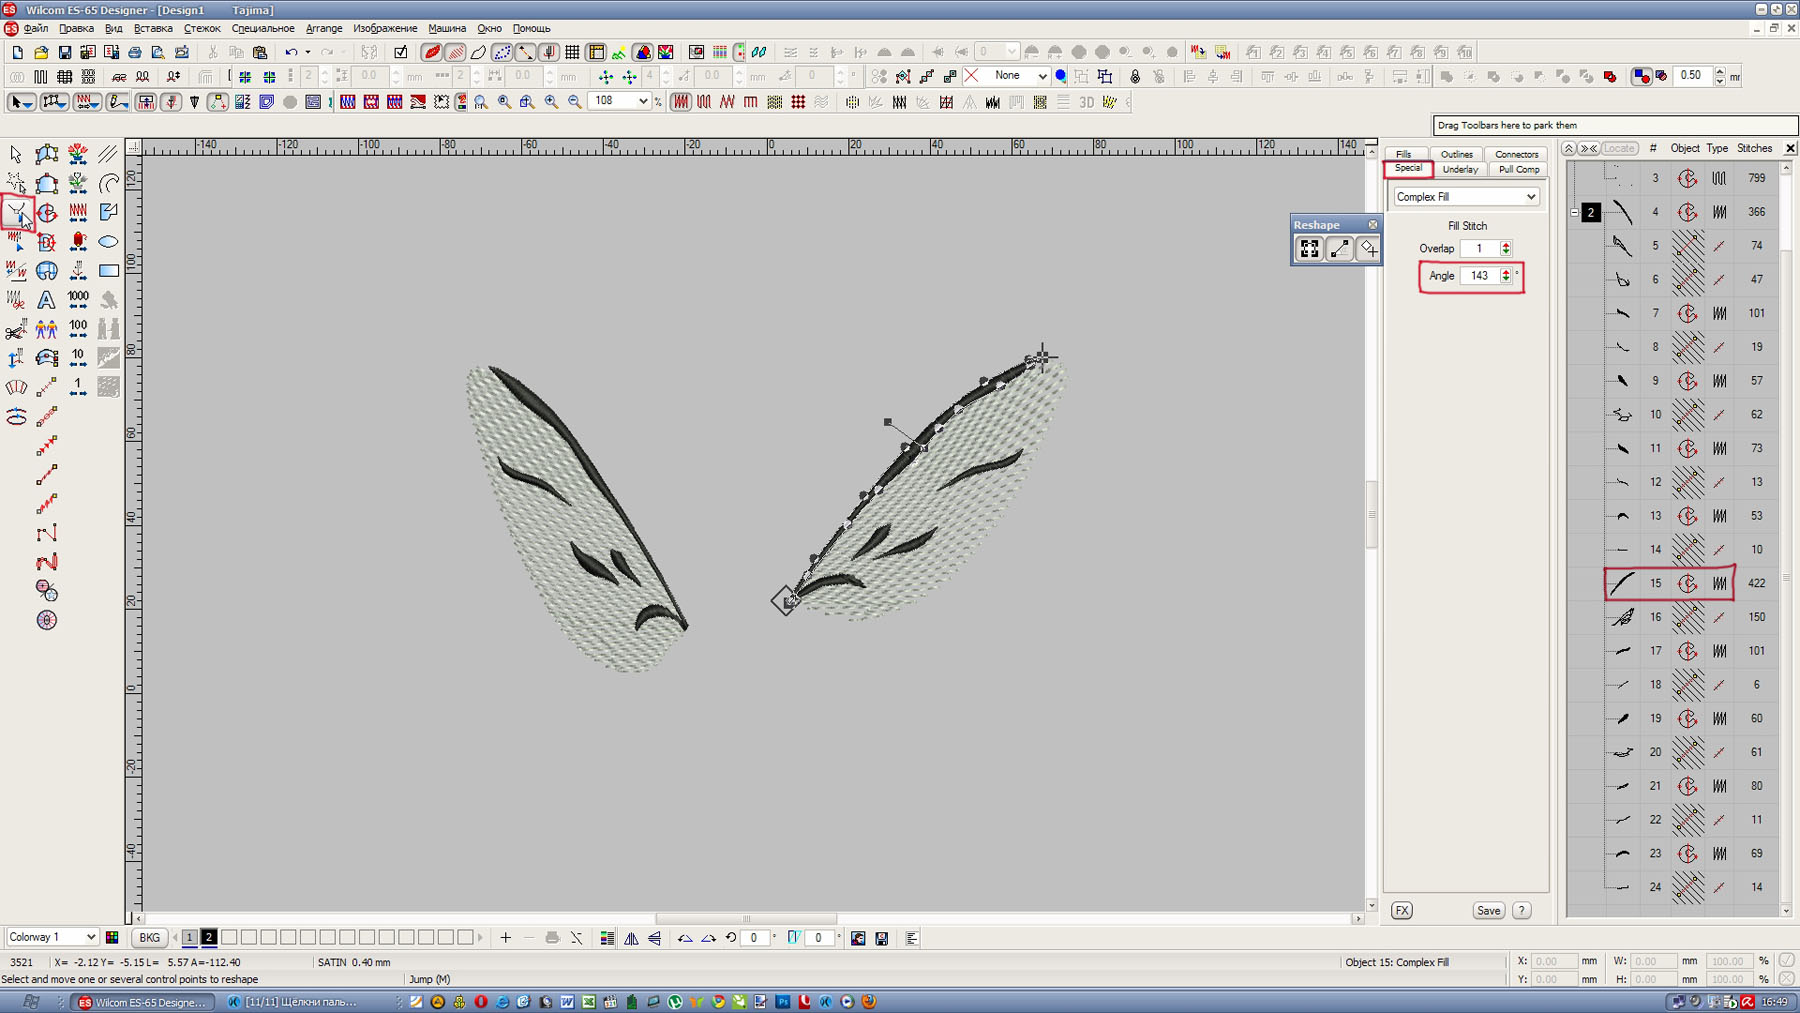The height and width of the screenshot is (1013, 1800).
Task: Open the Стежок menu
Action: pos(201,28)
